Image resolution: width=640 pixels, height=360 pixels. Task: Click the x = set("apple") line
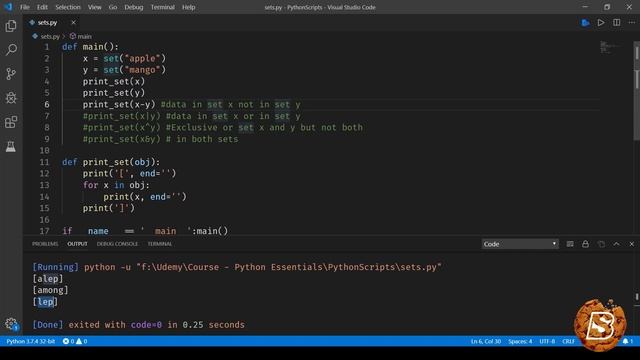click(124, 58)
